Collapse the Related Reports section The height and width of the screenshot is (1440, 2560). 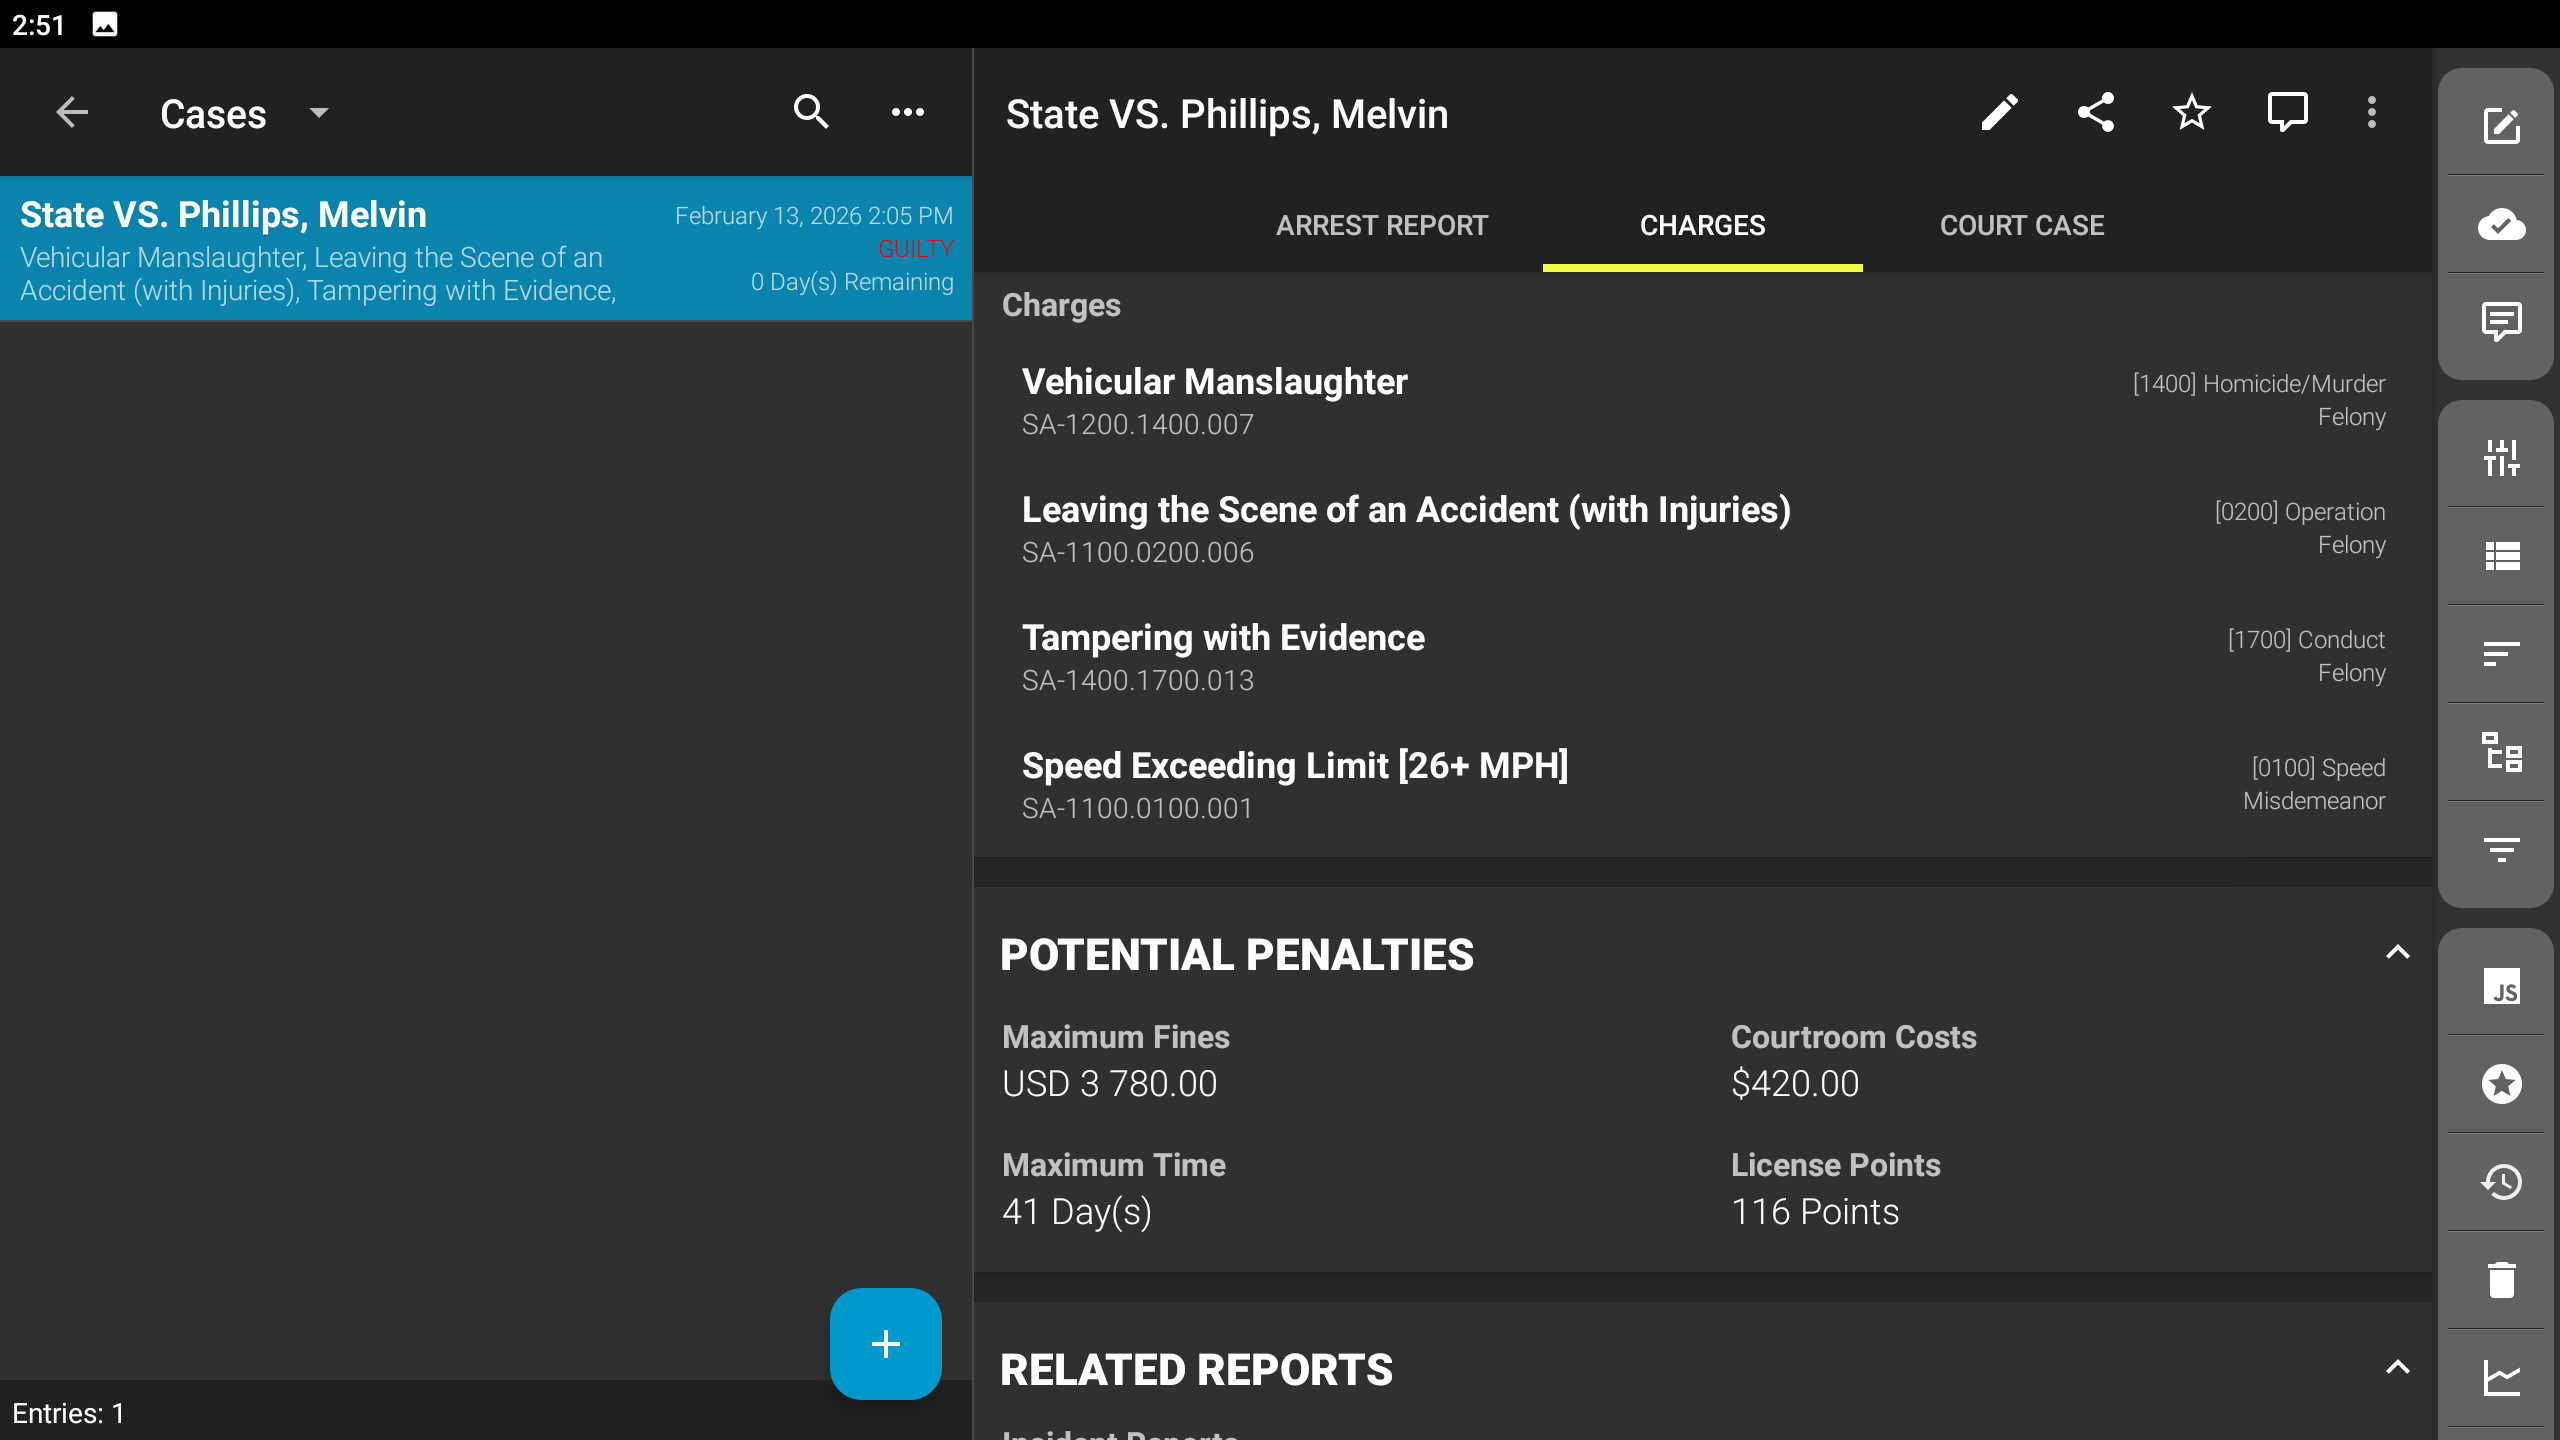2397,1368
